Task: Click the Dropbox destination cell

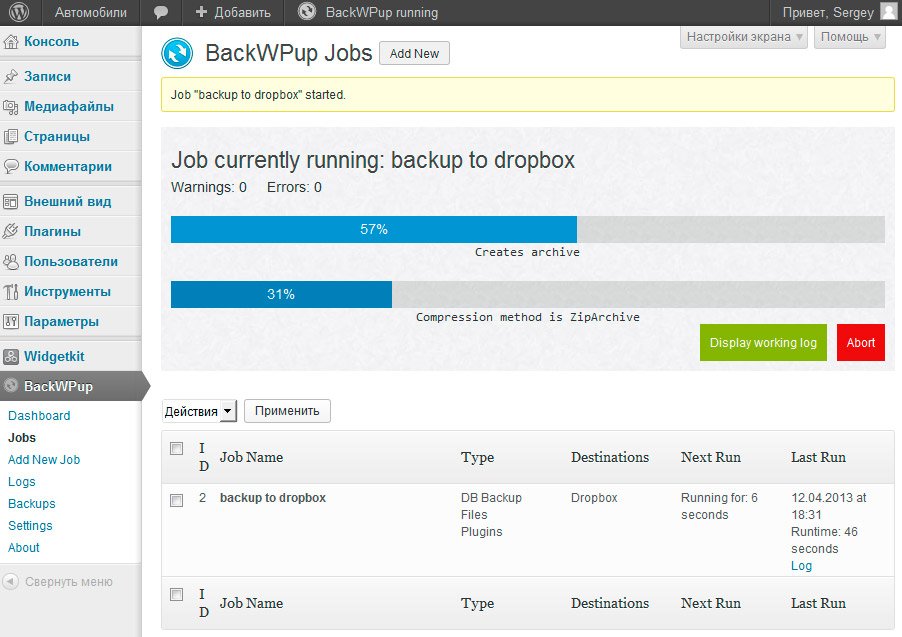Action: coord(594,498)
